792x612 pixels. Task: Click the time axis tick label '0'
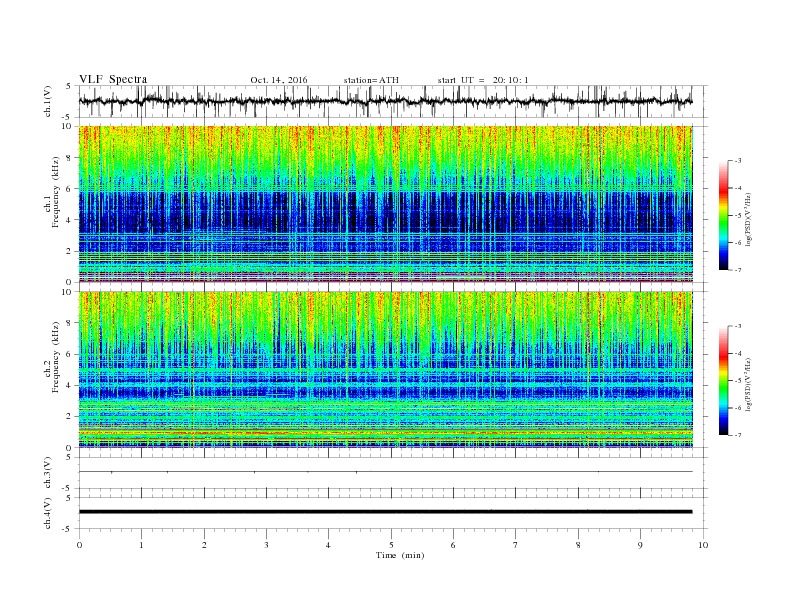79,545
